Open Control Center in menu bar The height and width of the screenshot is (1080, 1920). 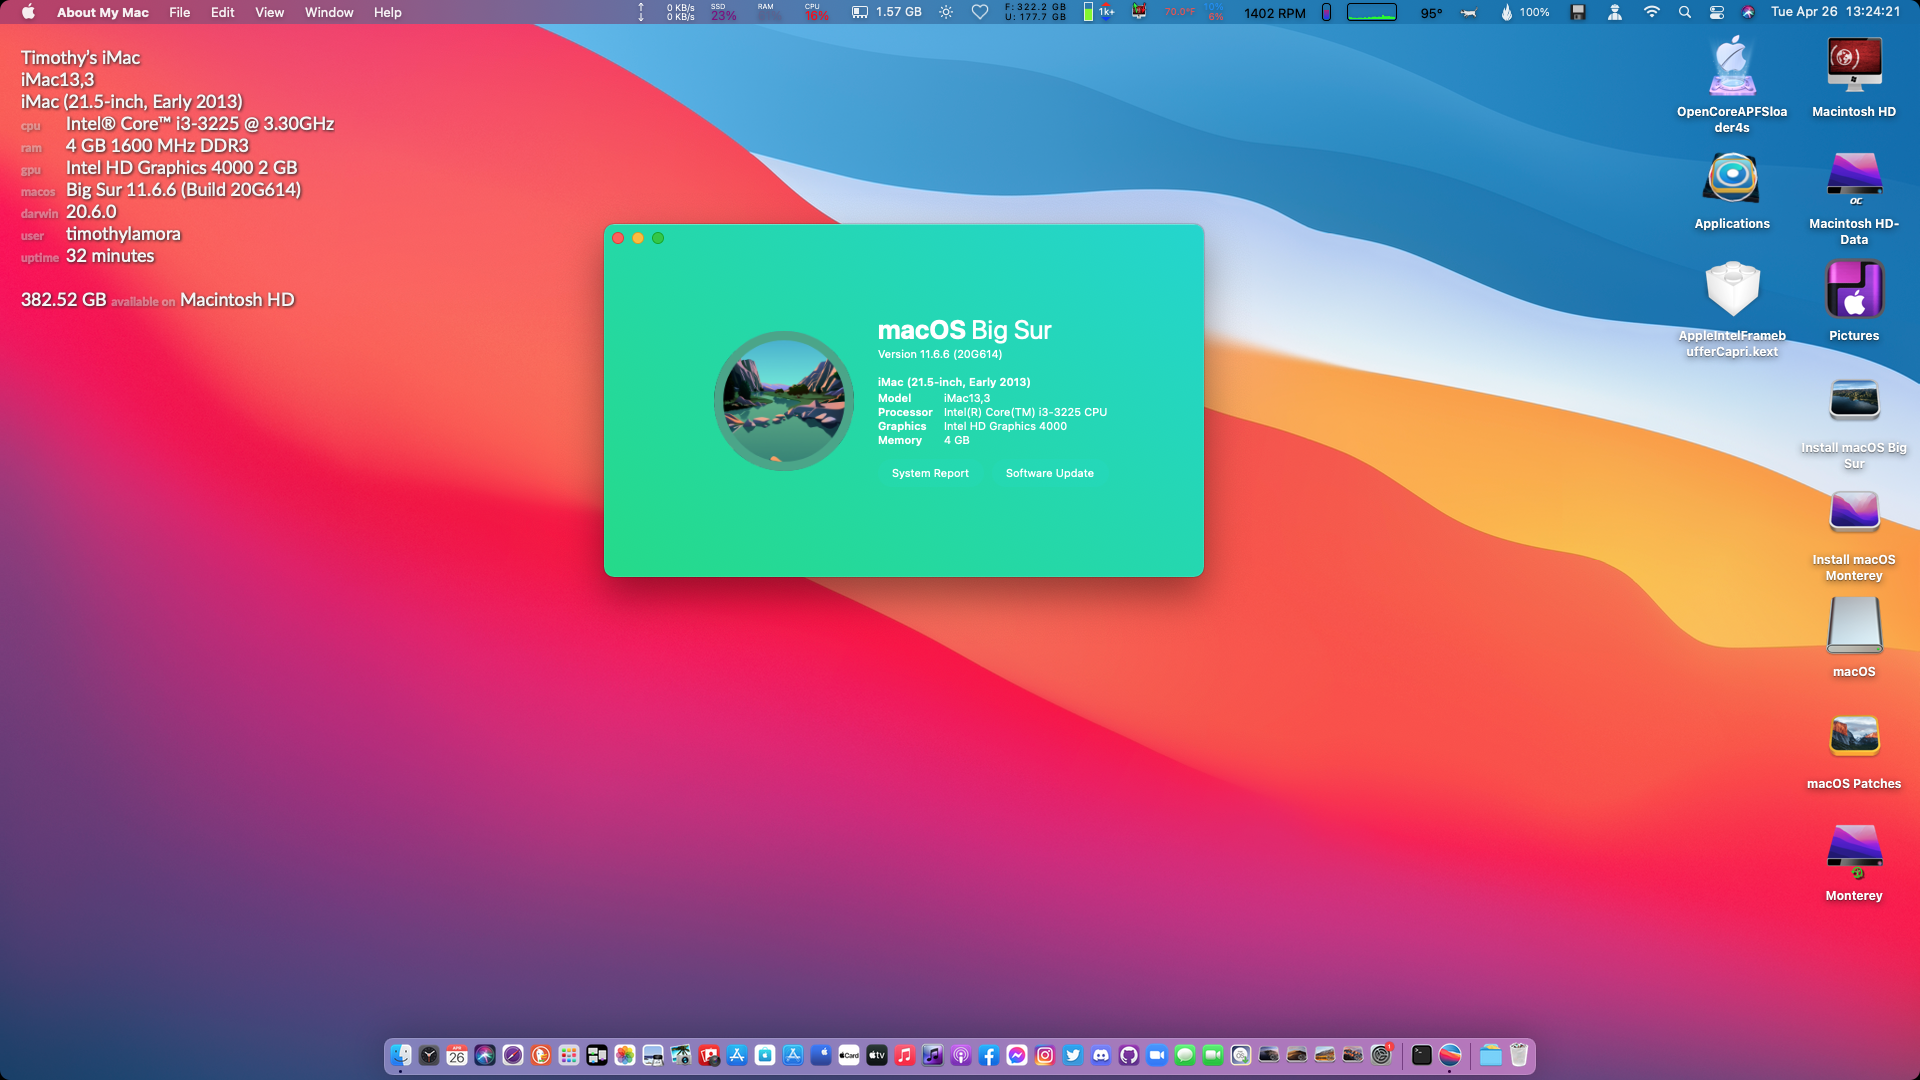click(1716, 12)
